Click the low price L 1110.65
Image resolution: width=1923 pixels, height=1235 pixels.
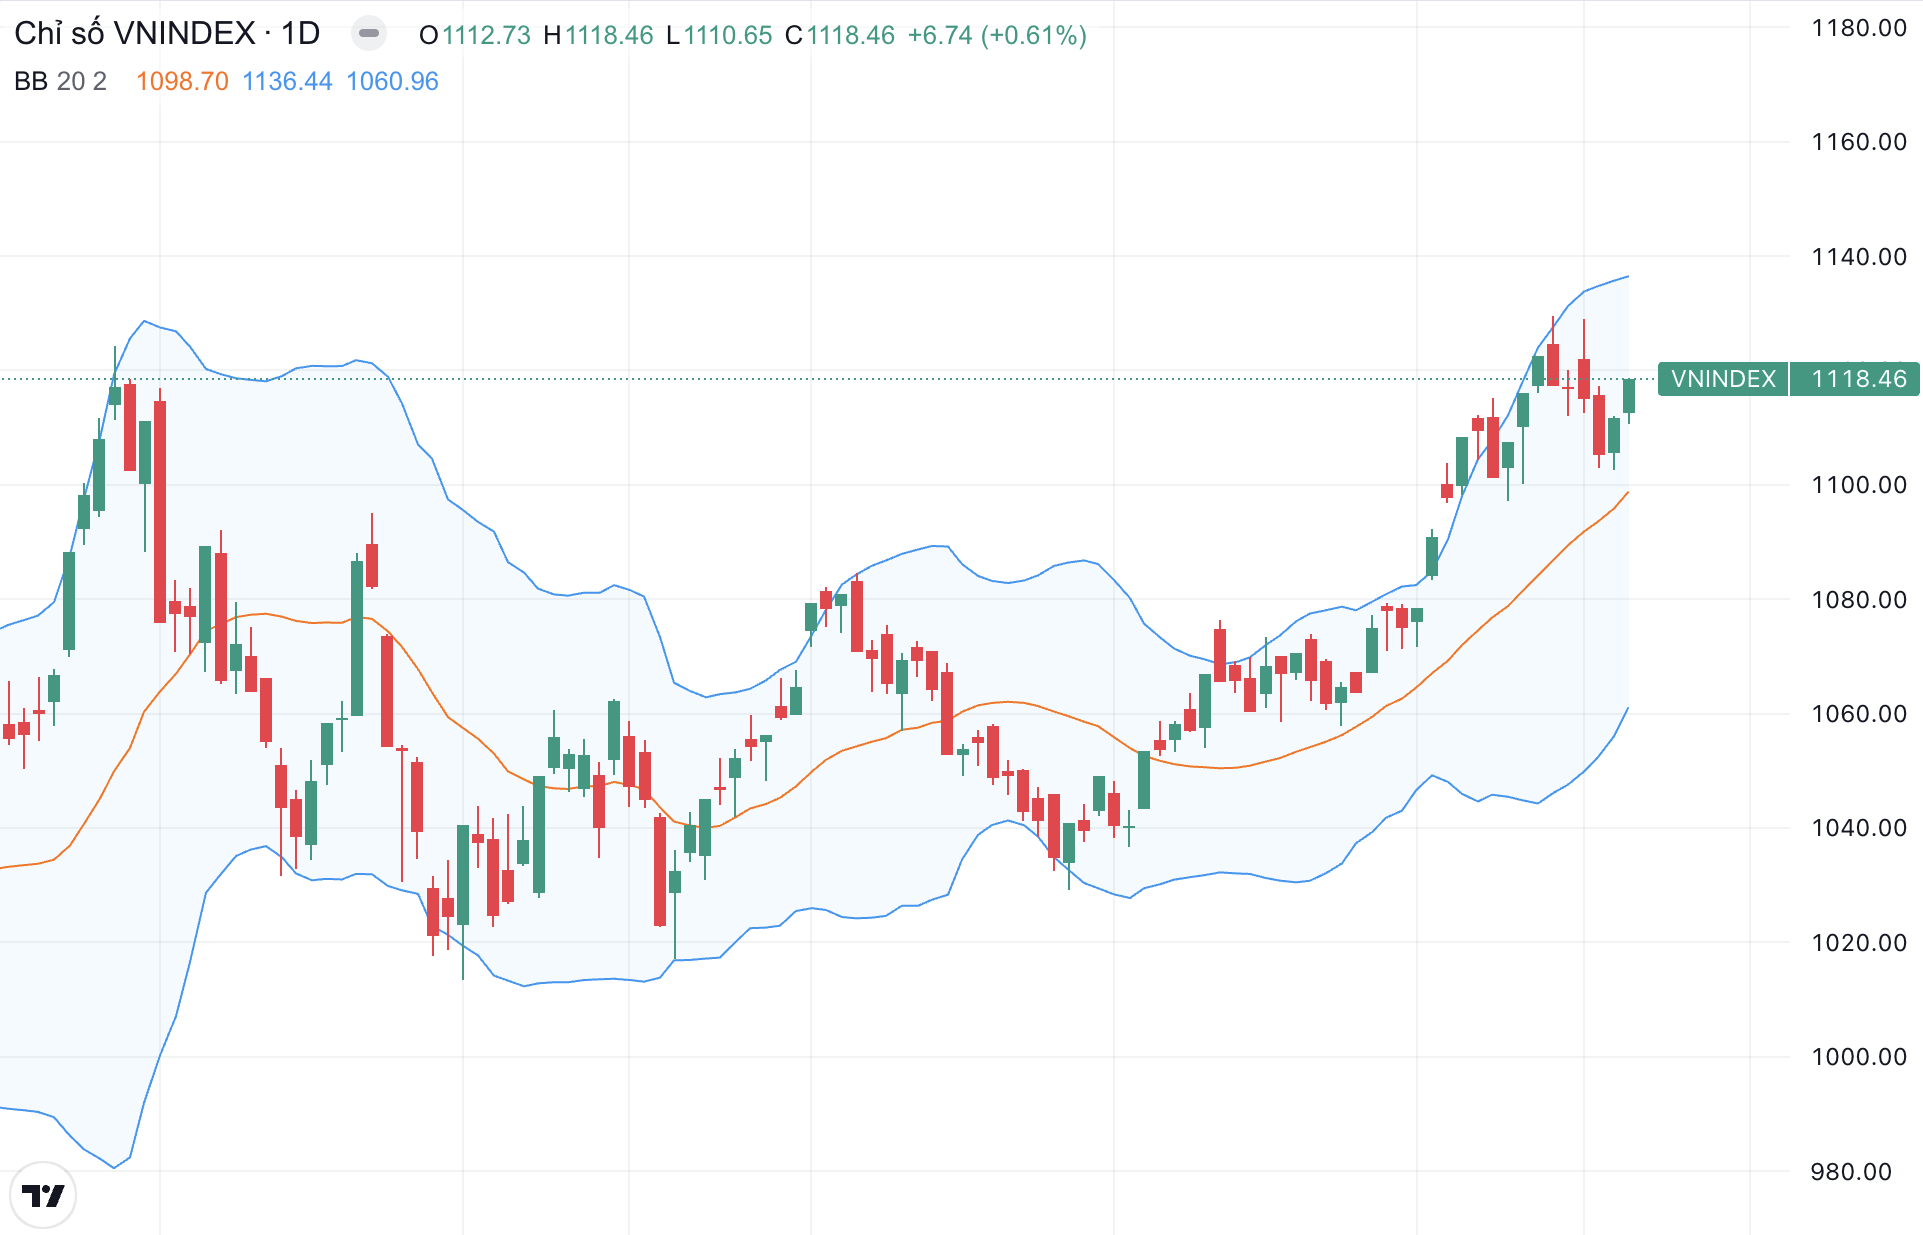point(719,35)
